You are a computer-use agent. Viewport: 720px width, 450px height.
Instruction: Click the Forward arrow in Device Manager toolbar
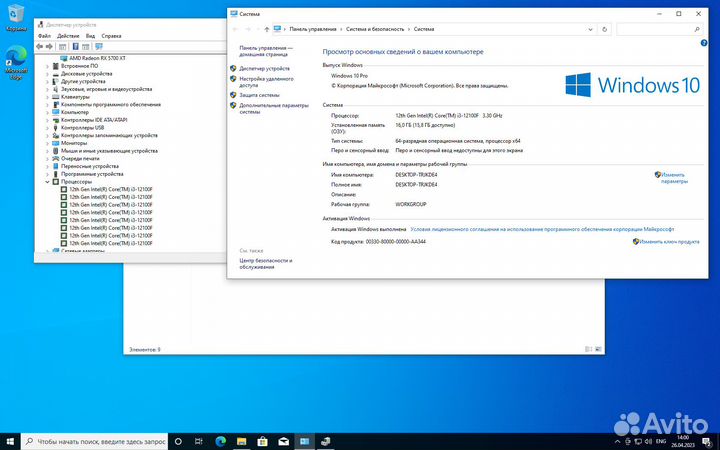[49, 46]
